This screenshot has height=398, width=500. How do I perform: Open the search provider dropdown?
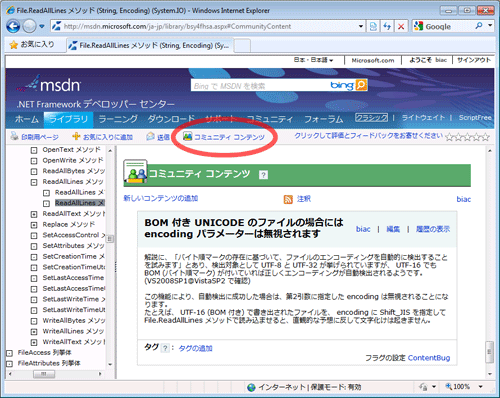pos(490,25)
